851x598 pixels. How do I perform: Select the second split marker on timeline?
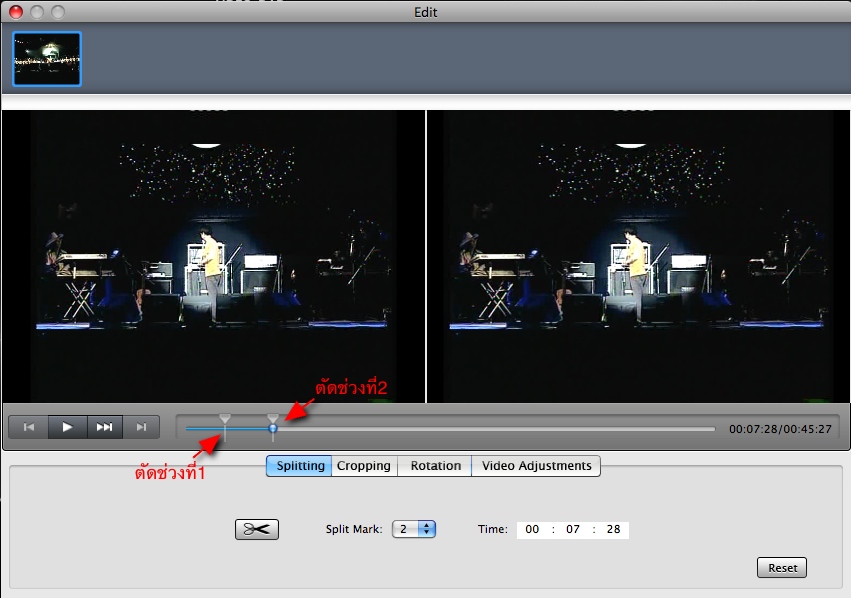pyautogui.click(x=273, y=418)
